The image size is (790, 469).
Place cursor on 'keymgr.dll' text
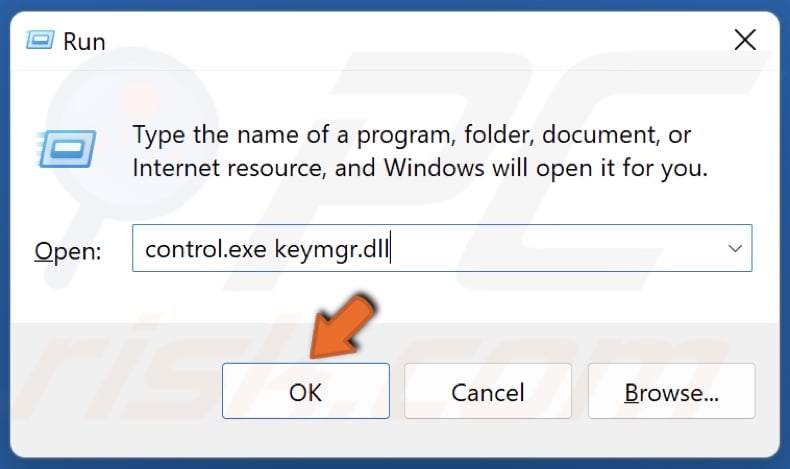click(332, 250)
